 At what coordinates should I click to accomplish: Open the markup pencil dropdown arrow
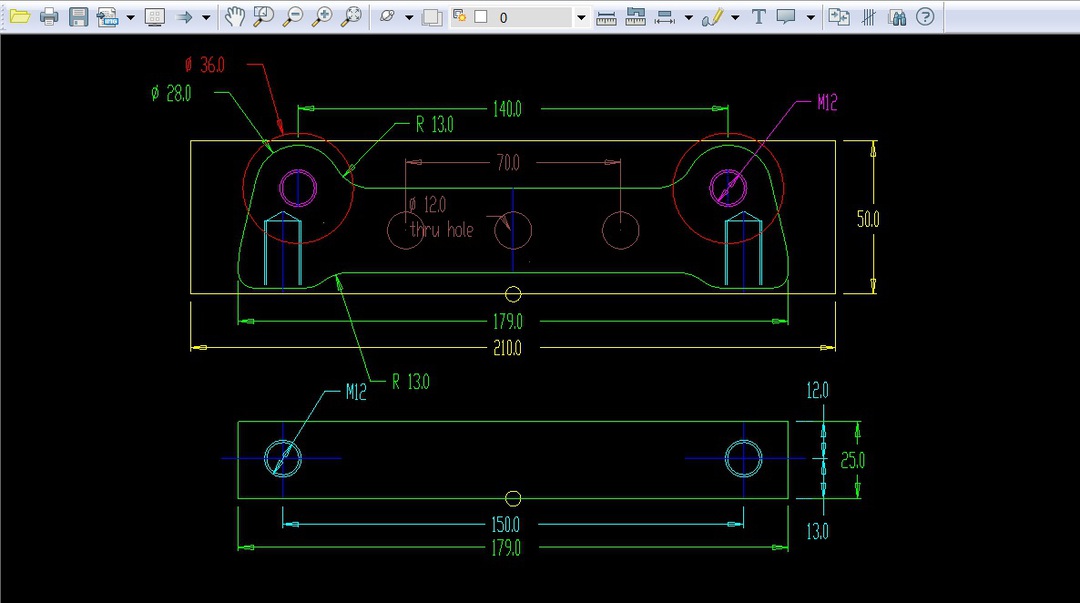click(735, 17)
